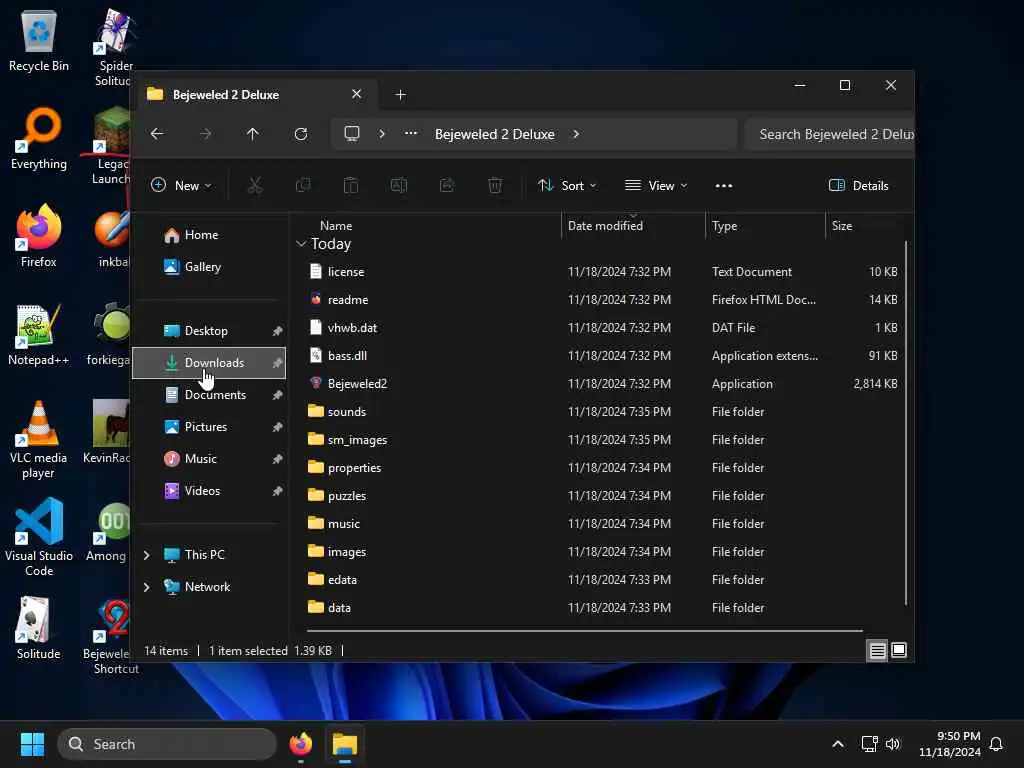Sort by the Size column header
This screenshot has width=1024, height=768.
[x=865, y=226]
